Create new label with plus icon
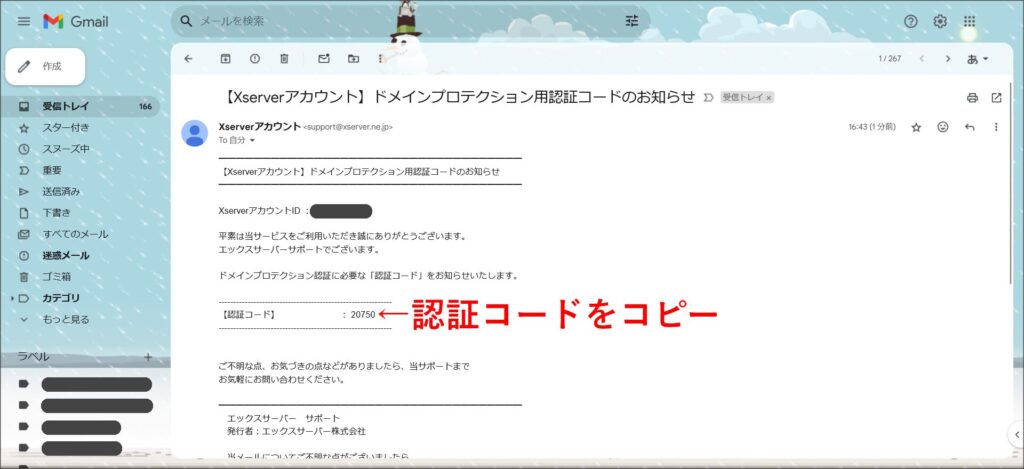The height and width of the screenshot is (469, 1024). click(x=148, y=357)
